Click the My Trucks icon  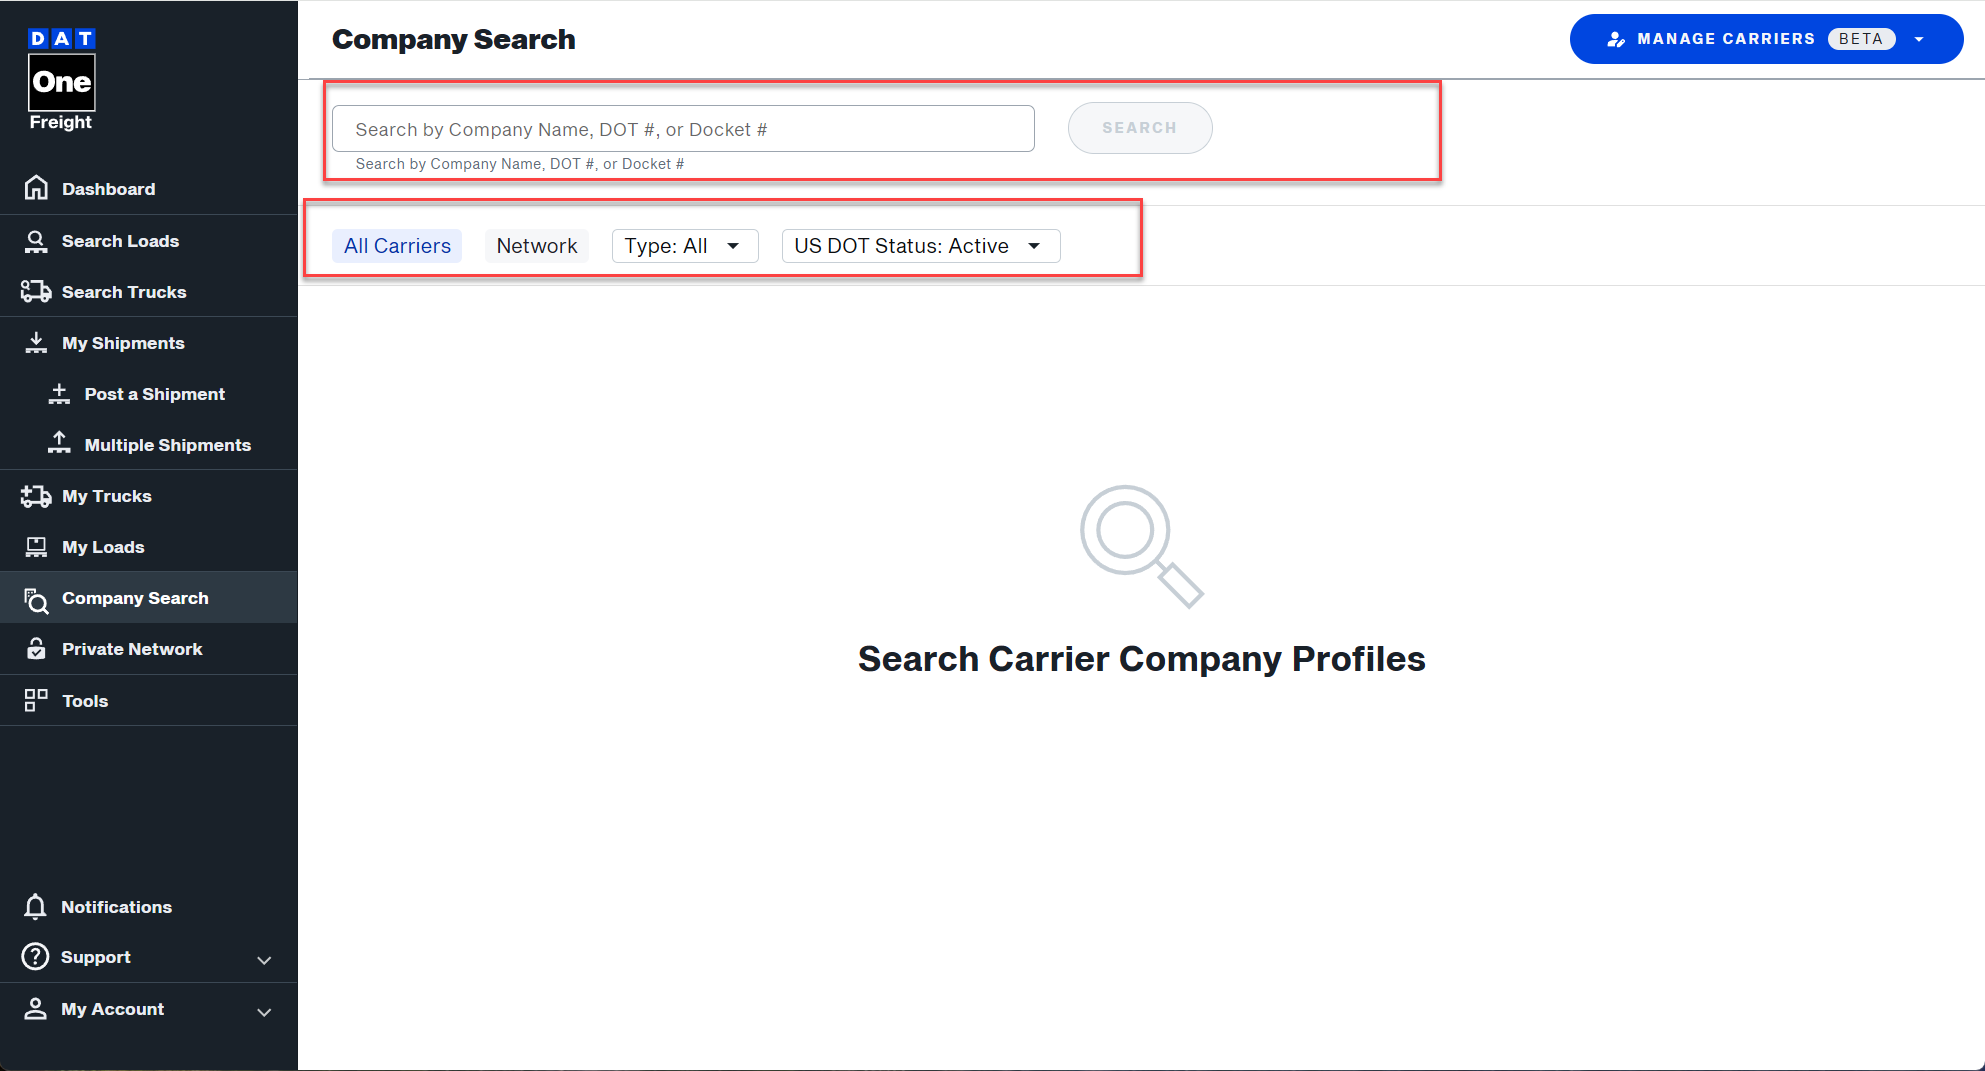click(x=36, y=496)
